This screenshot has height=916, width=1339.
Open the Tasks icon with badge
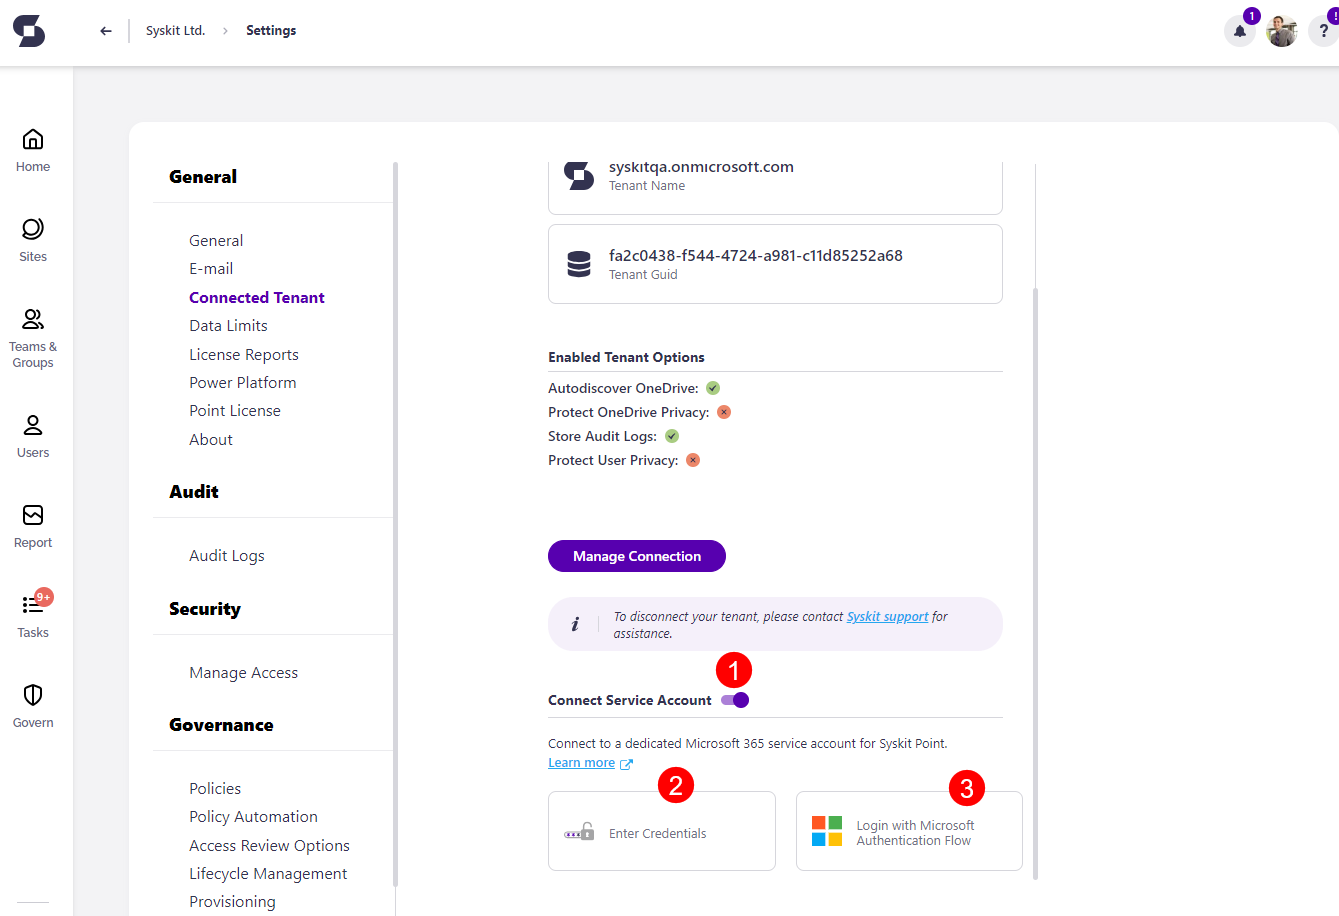[x=32, y=608]
